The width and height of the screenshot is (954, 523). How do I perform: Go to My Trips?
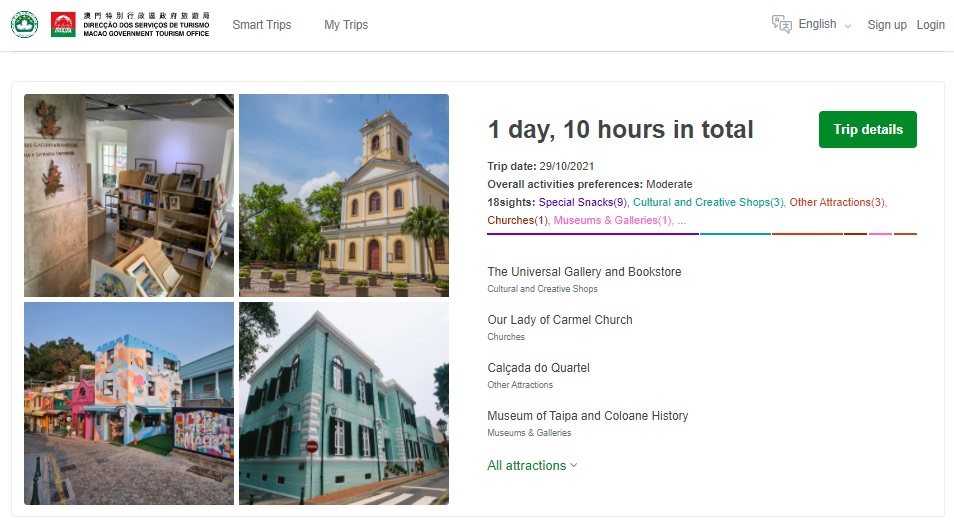346,25
